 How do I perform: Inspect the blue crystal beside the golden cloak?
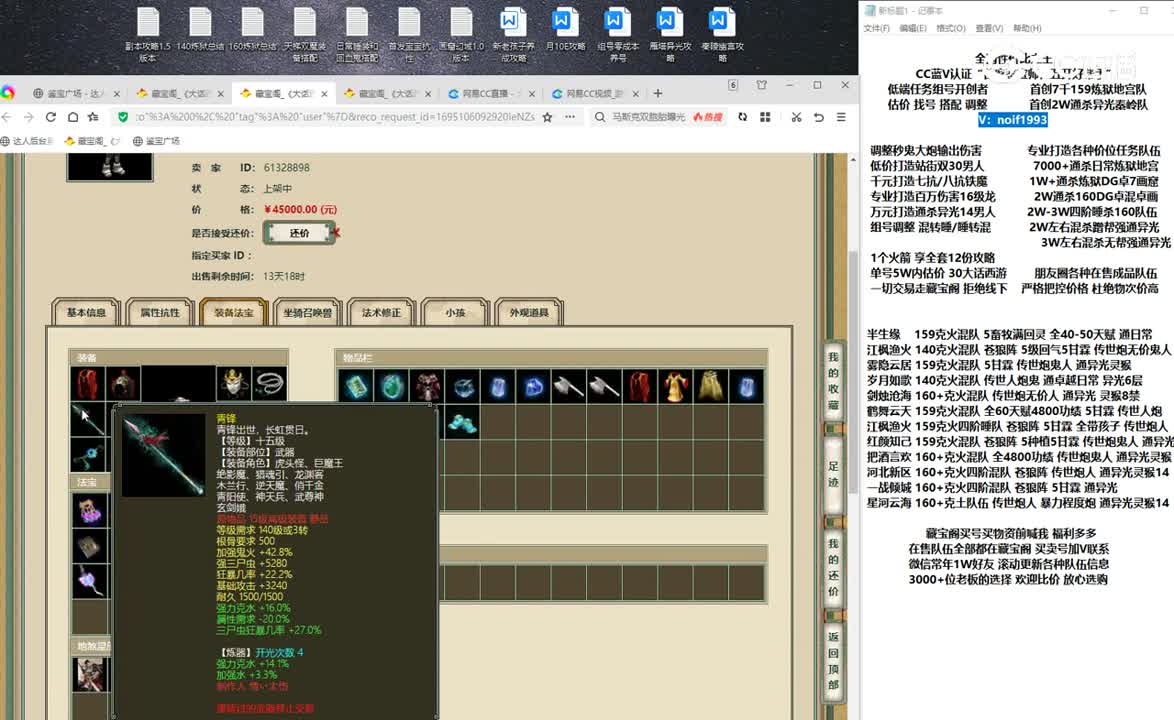(x=746, y=387)
